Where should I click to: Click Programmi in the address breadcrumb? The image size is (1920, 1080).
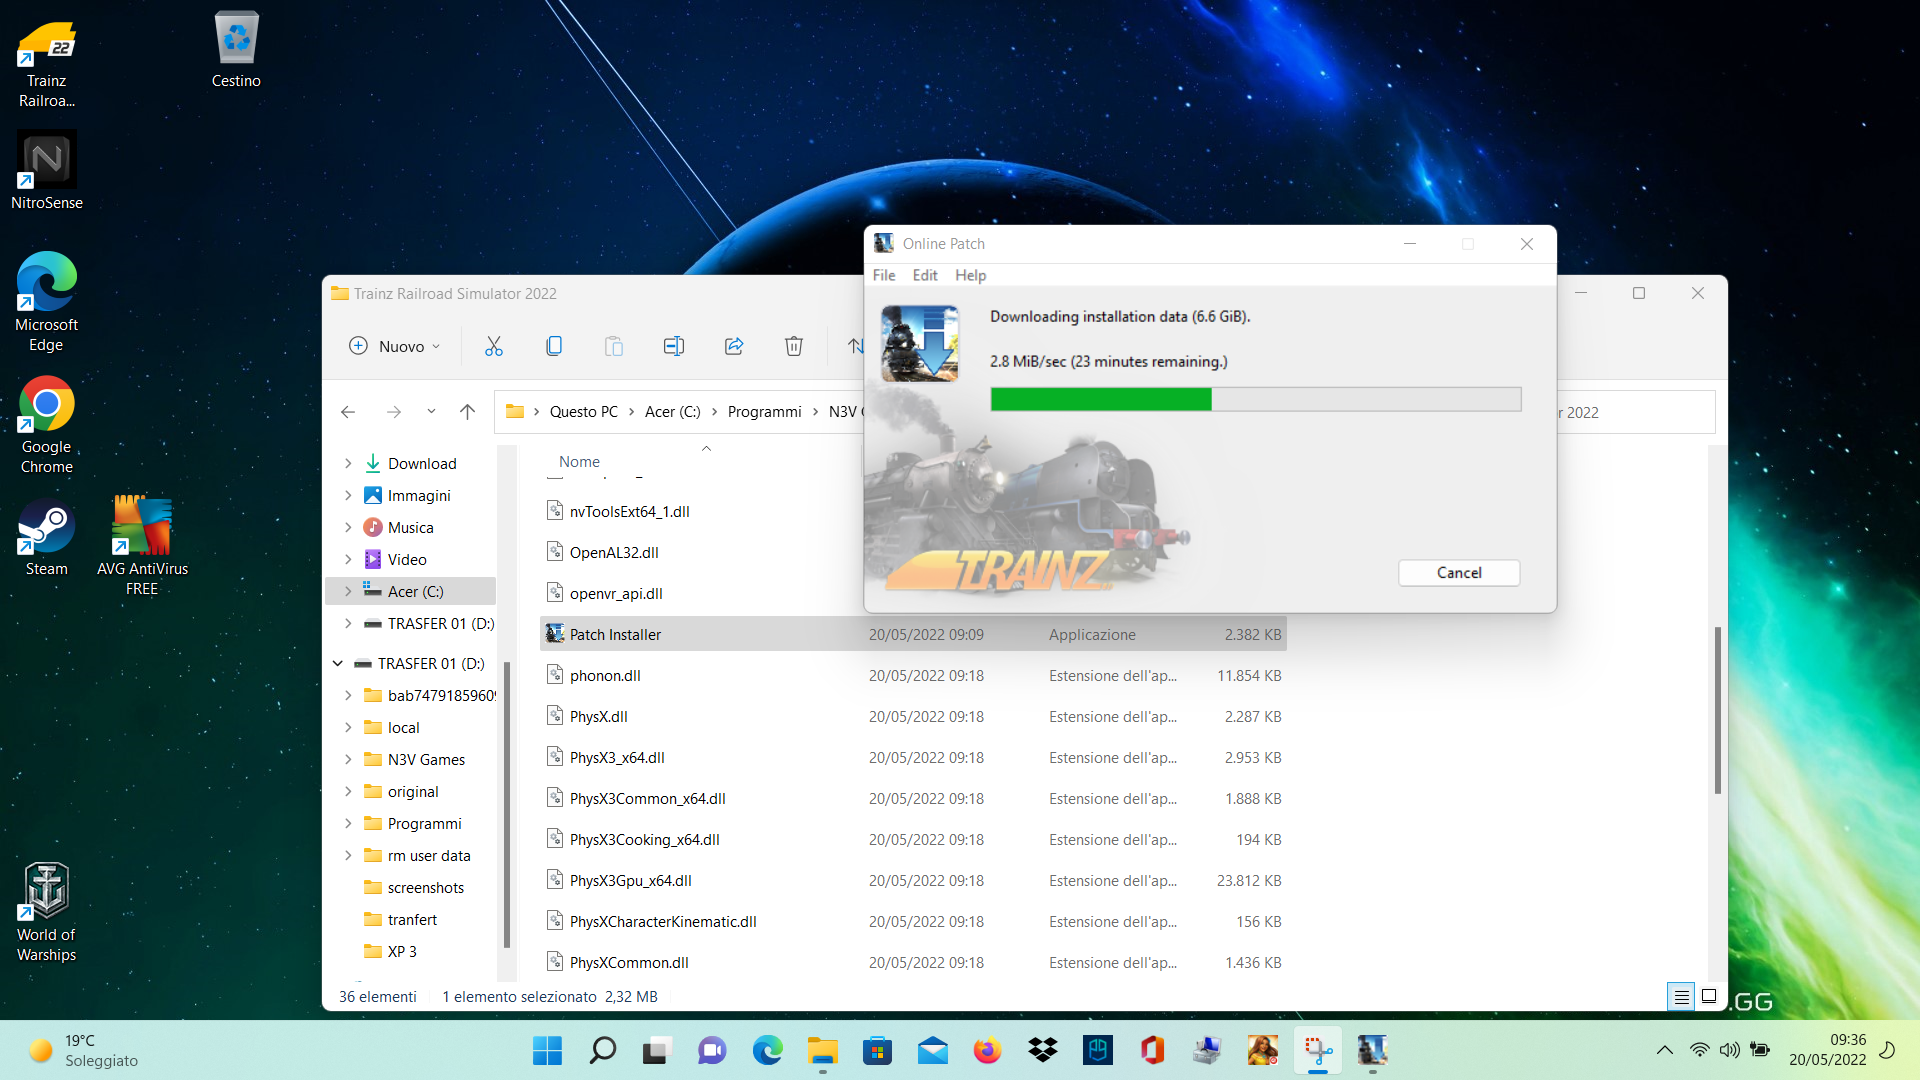click(x=765, y=412)
